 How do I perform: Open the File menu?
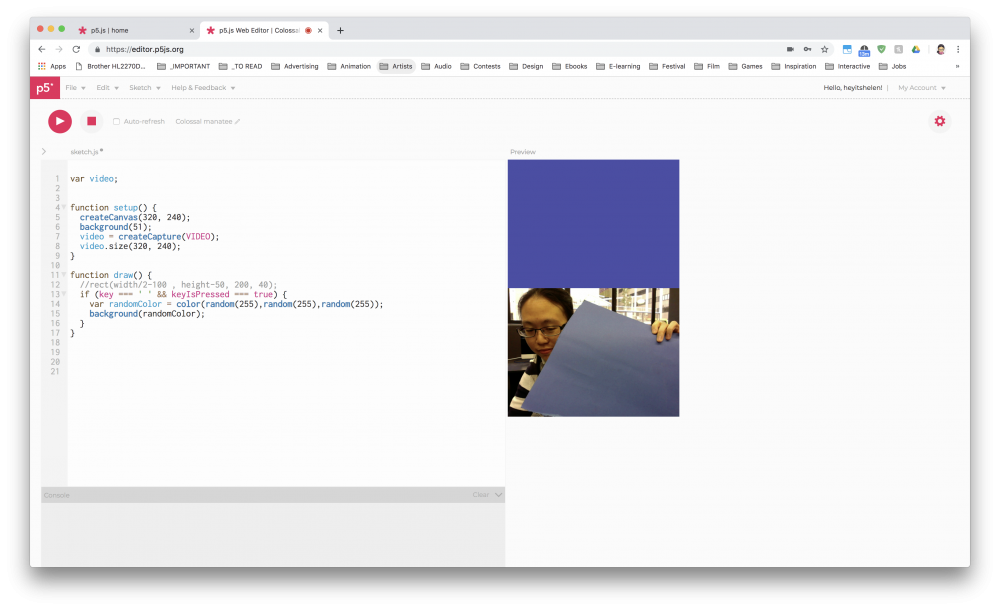tap(74, 88)
